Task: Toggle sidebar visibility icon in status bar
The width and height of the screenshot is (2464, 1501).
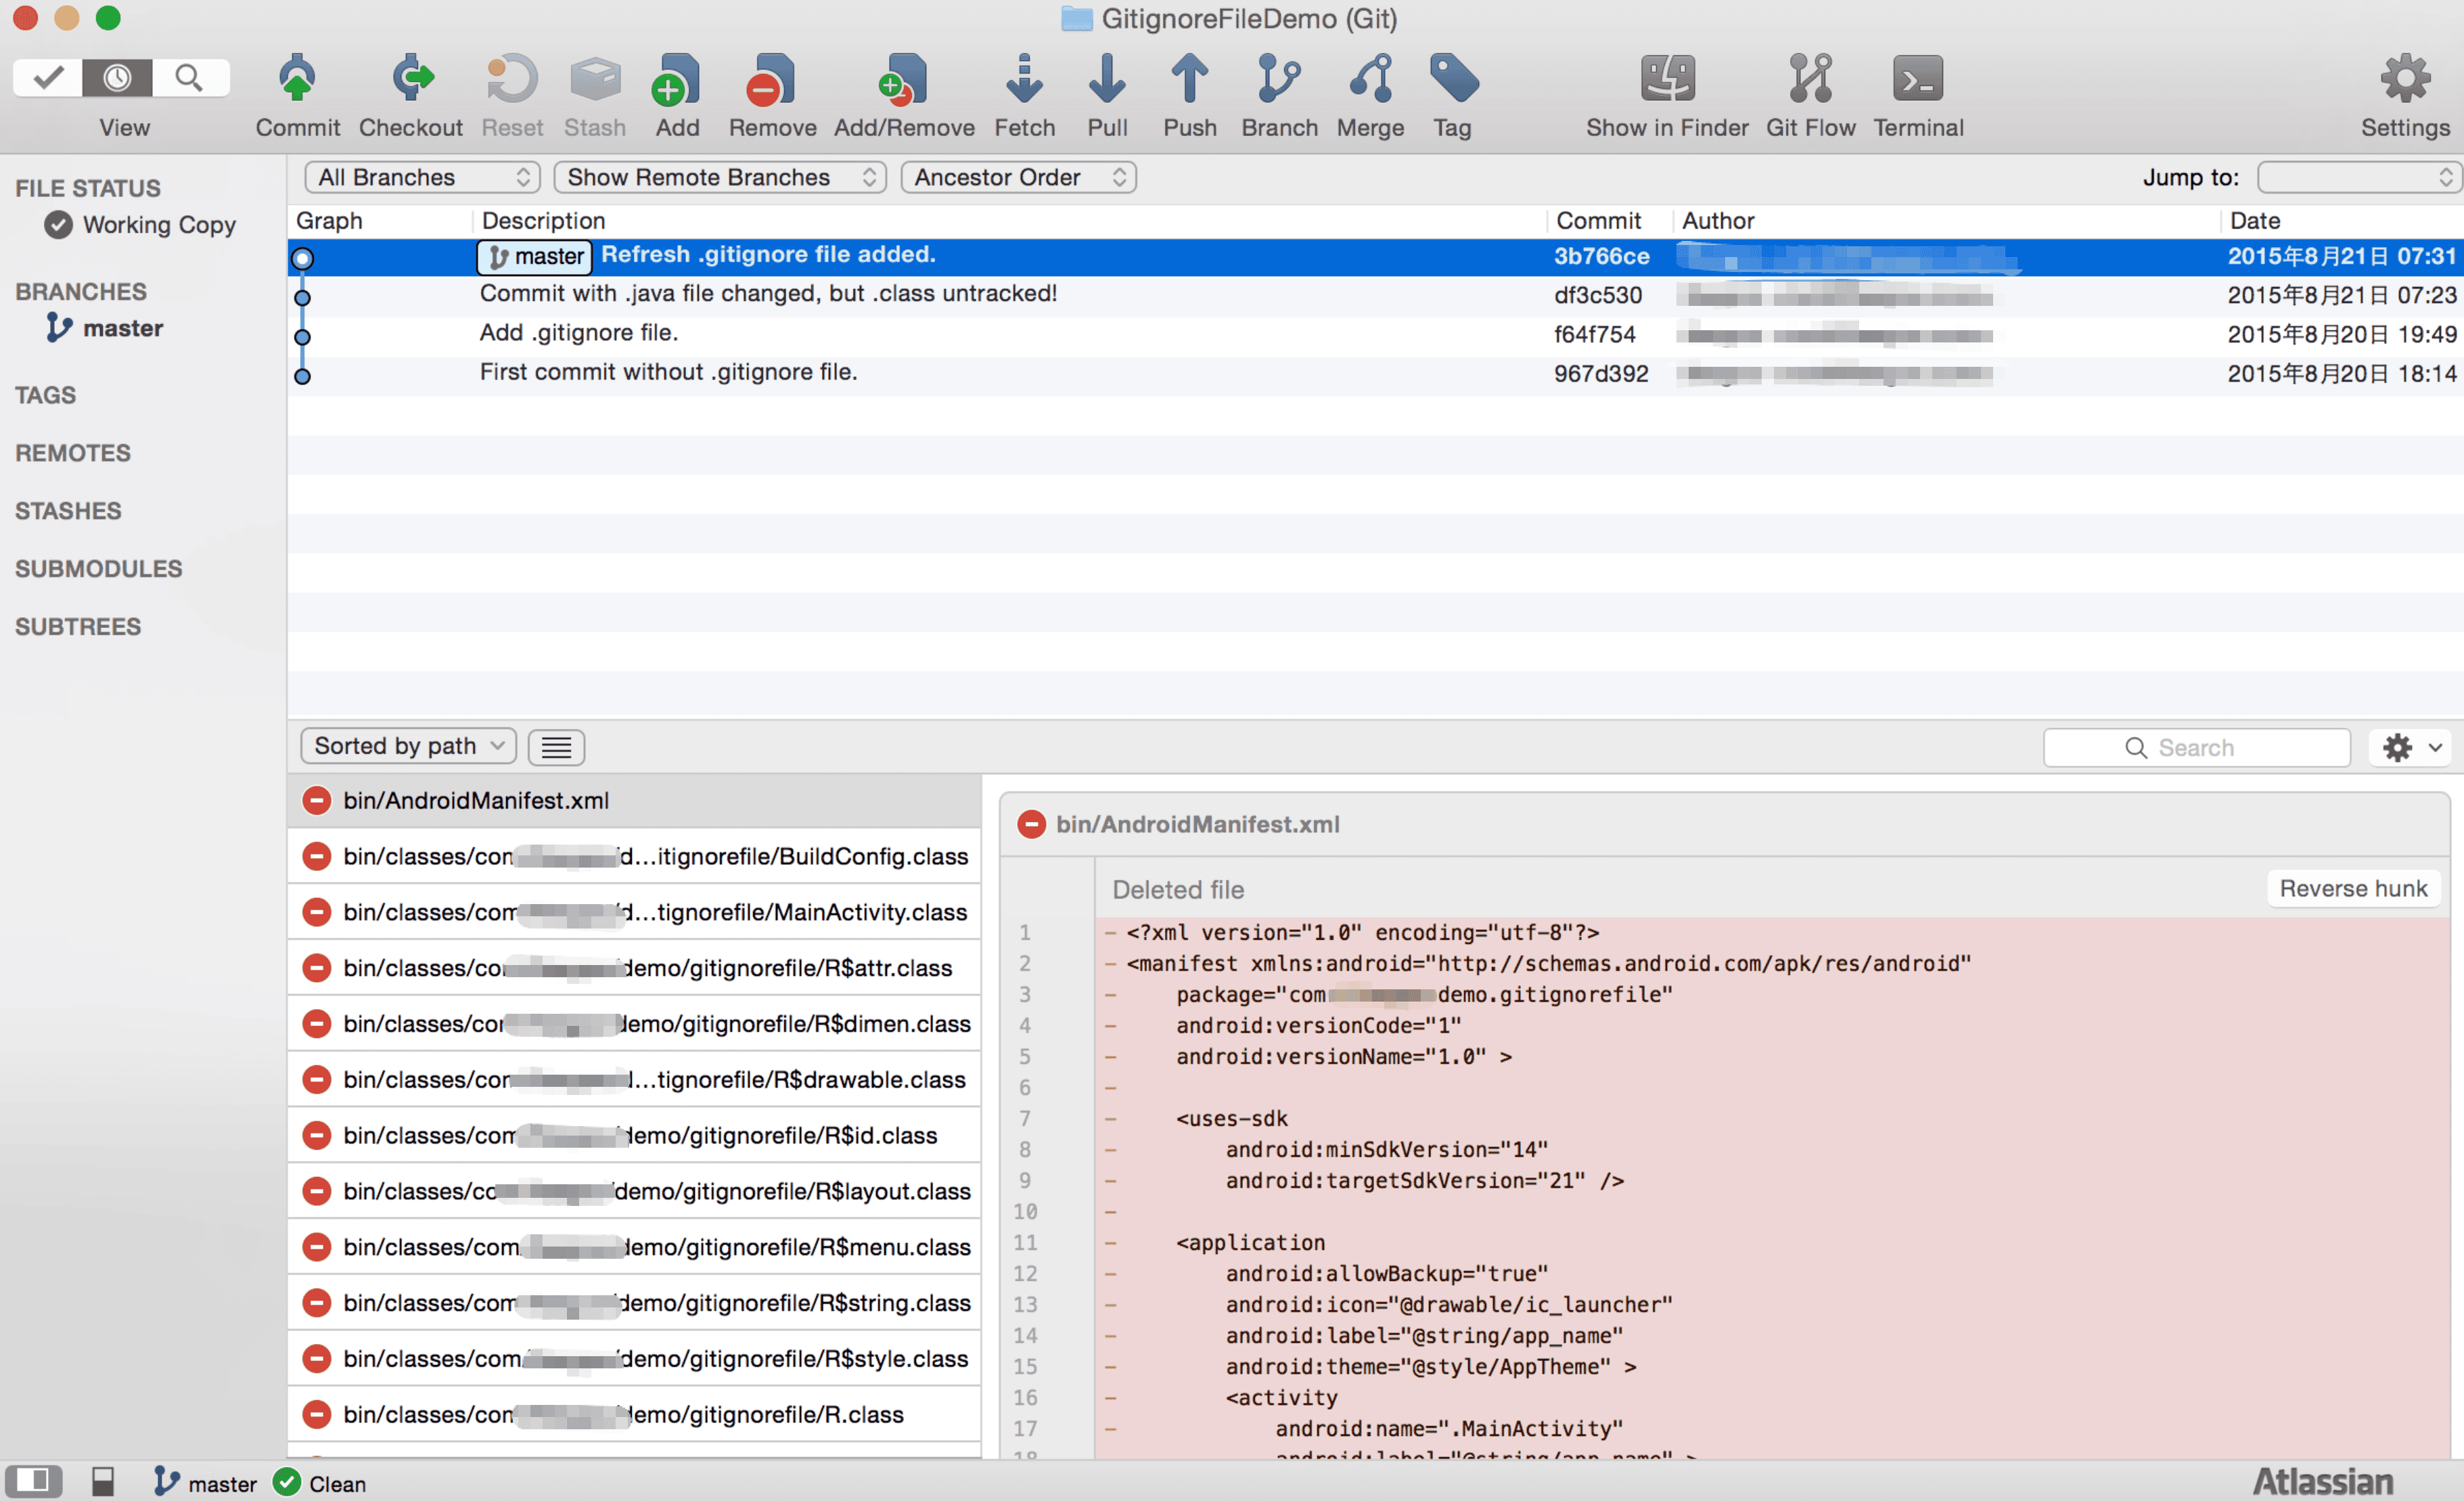Action: [x=33, y=1482]
